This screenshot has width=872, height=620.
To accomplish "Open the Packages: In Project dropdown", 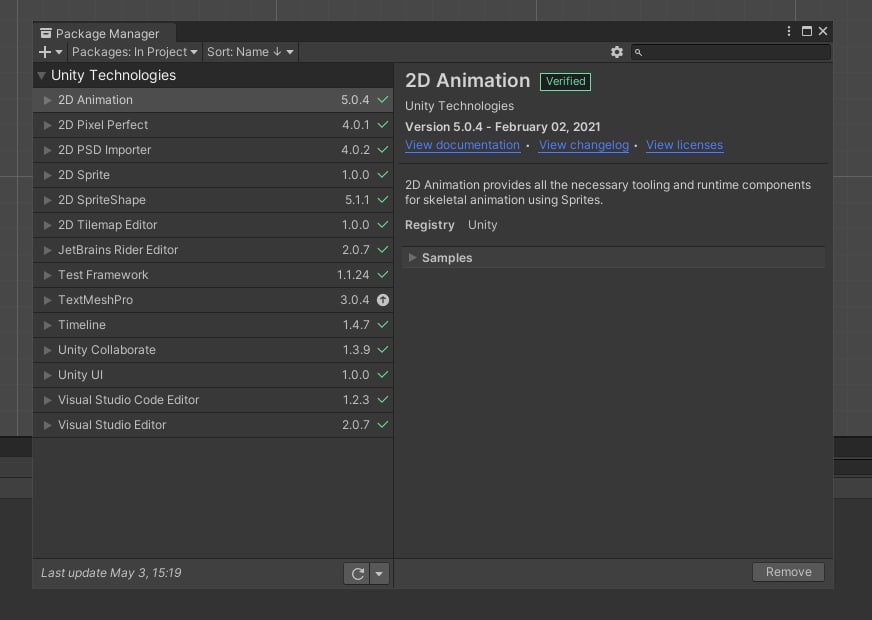I will 135,52.
